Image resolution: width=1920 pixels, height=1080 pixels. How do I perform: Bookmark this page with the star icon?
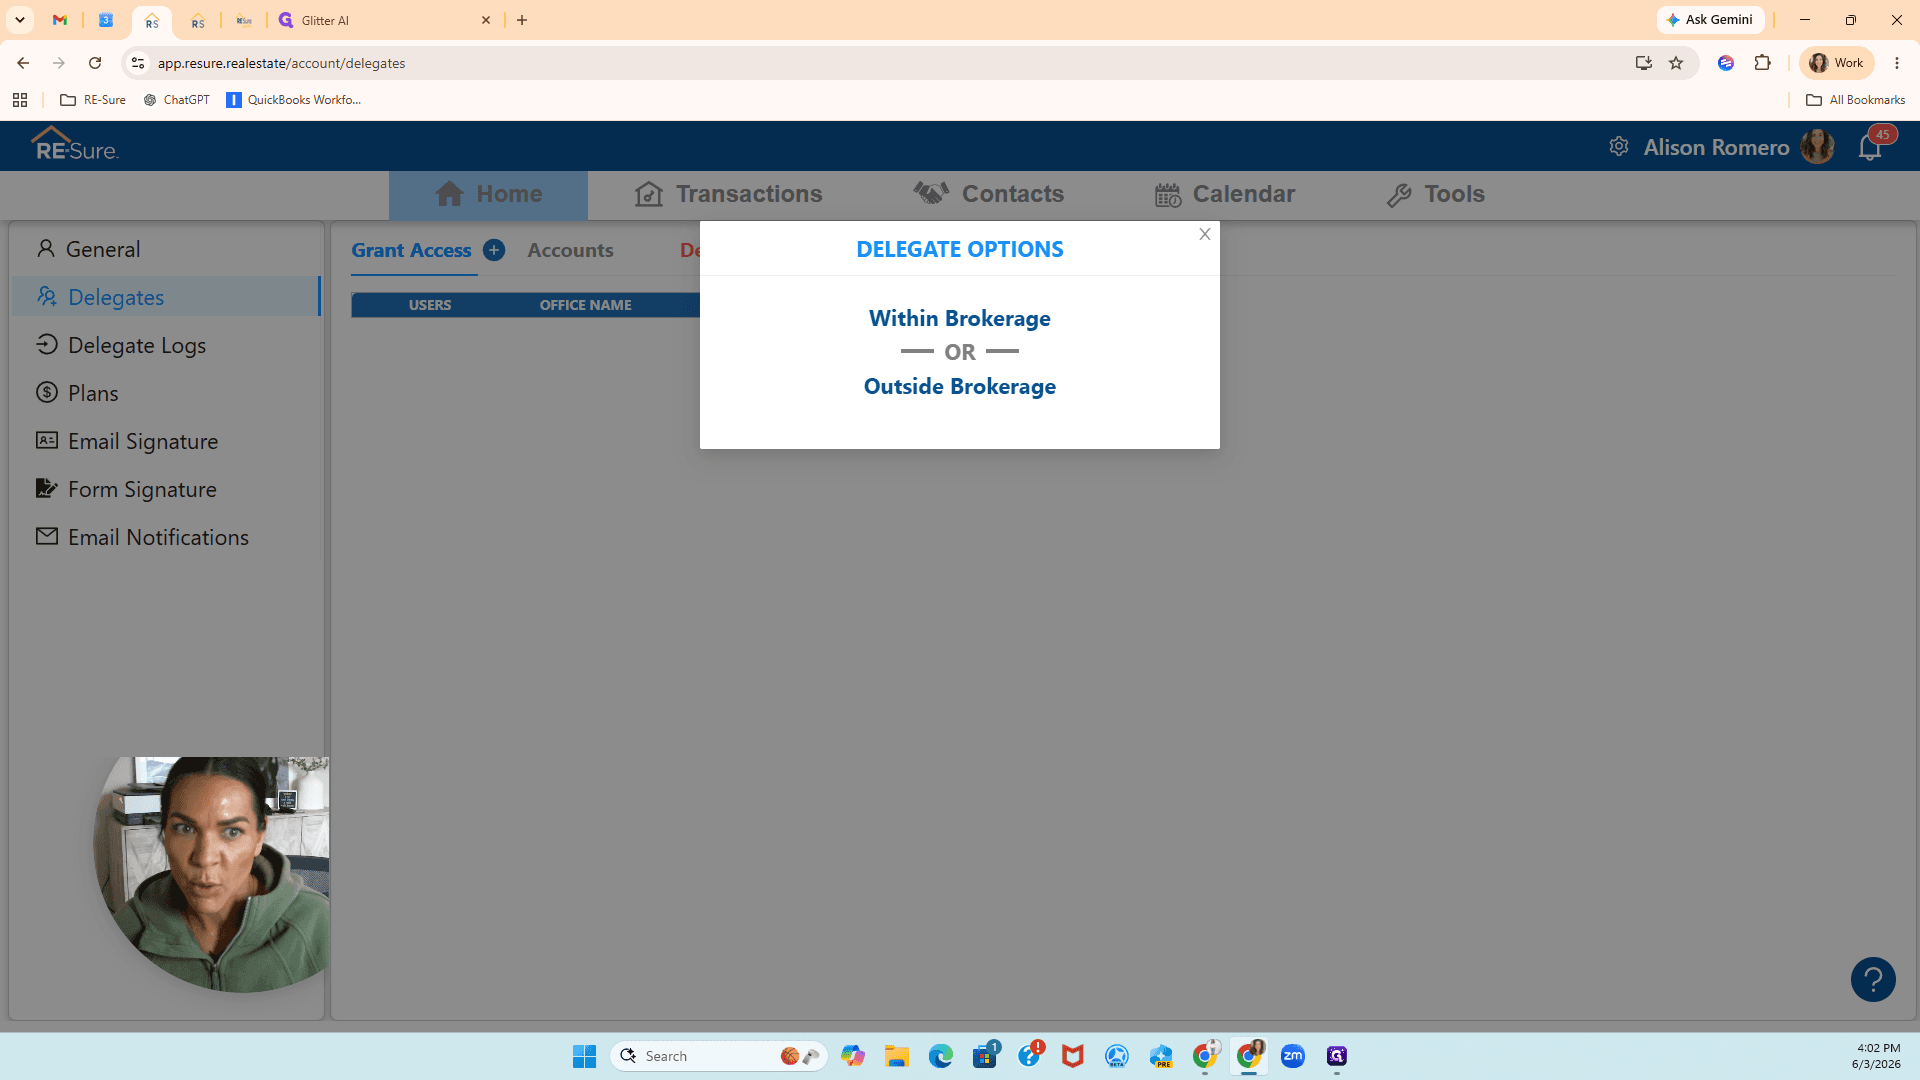1676,63
